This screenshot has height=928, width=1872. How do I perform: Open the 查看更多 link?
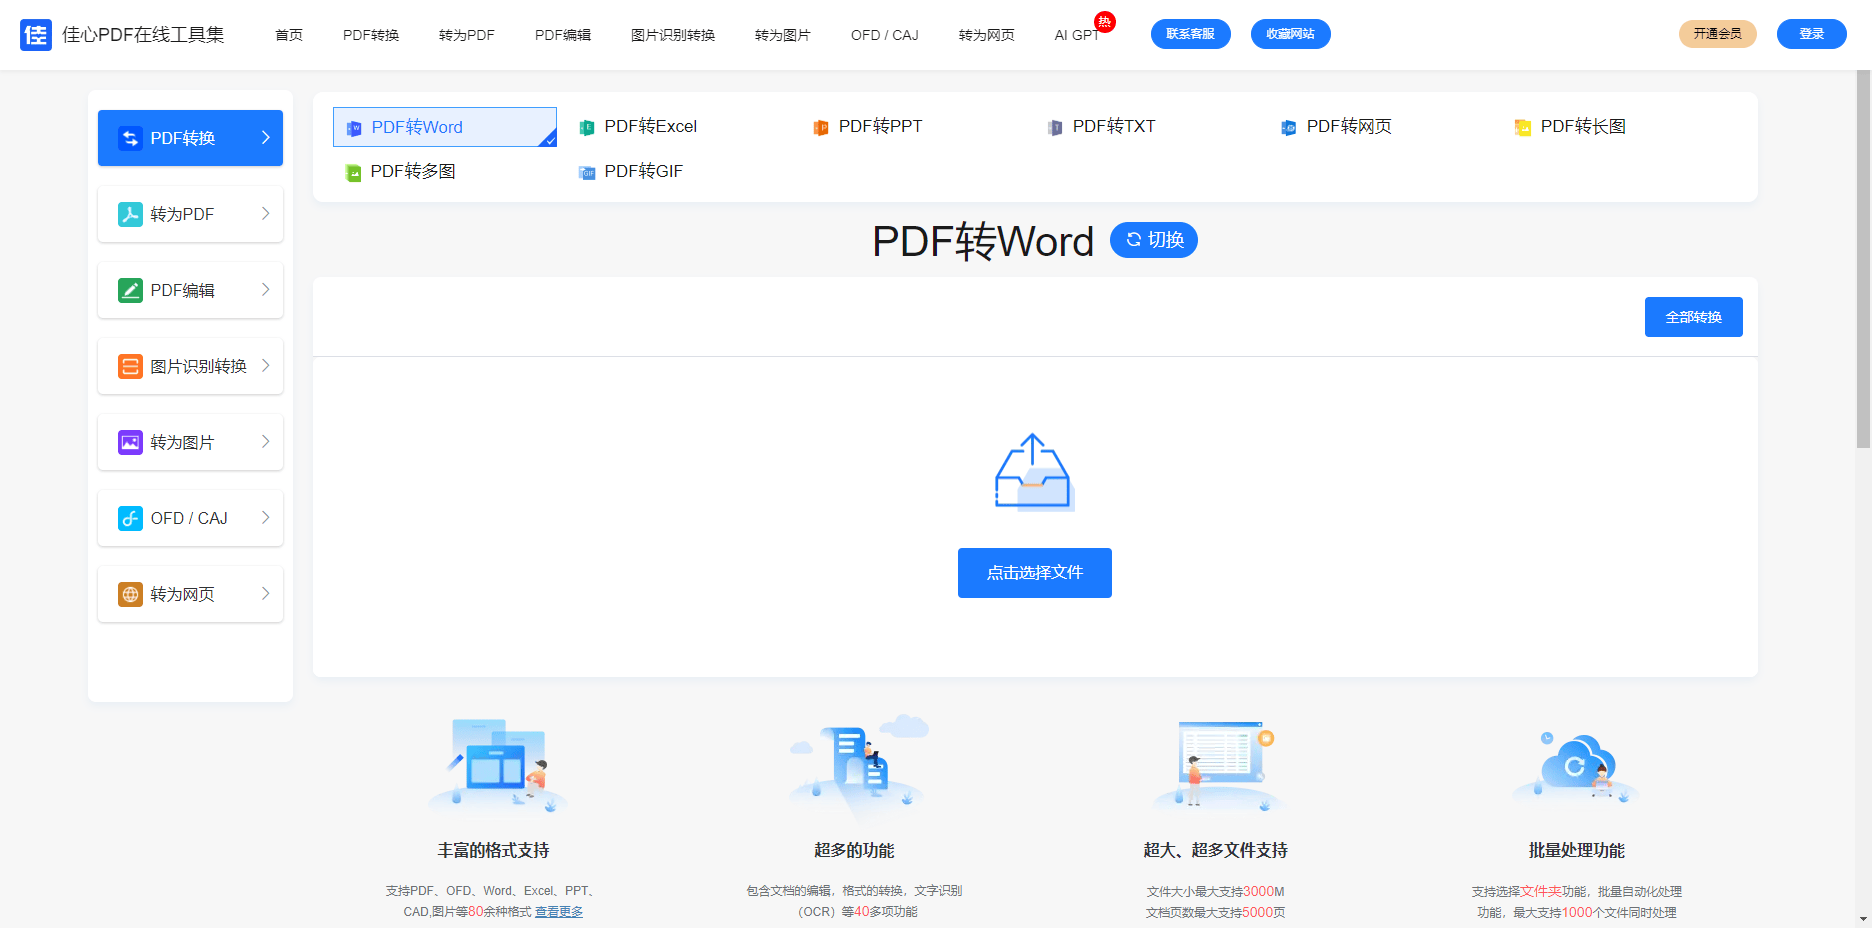point(558,911)
